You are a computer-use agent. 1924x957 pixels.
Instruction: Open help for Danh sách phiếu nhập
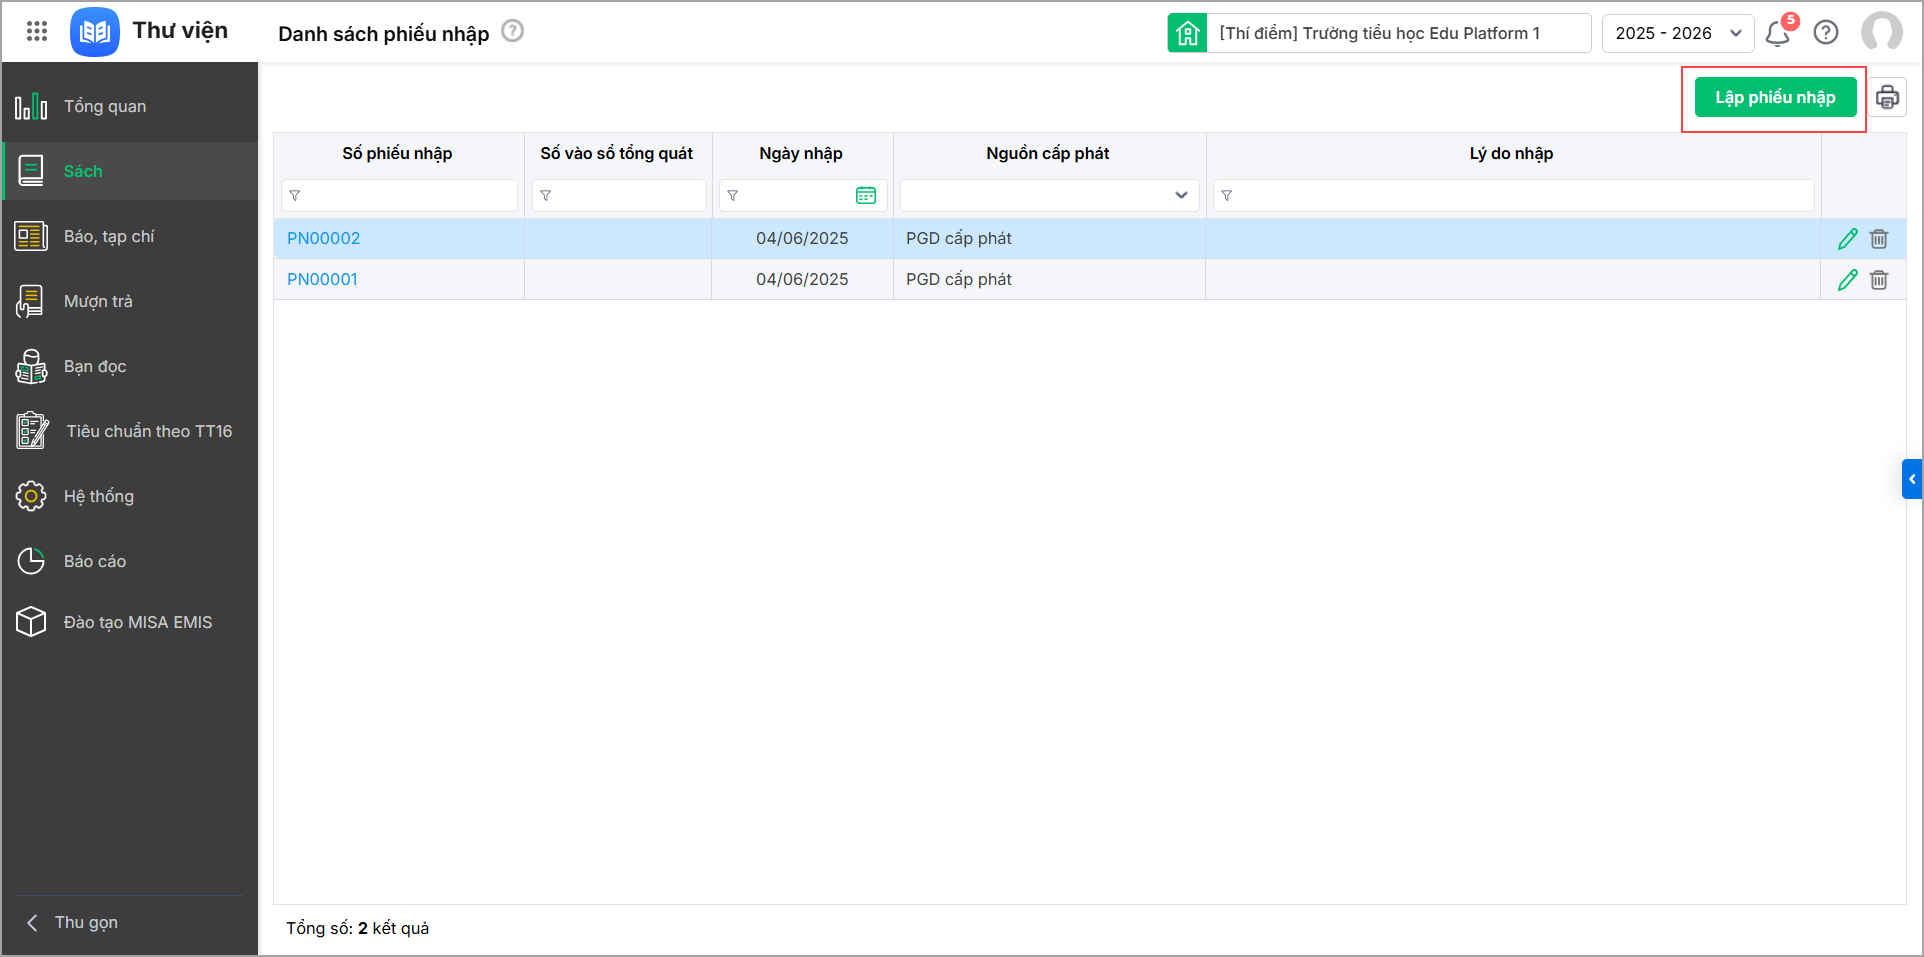[513, 32]
